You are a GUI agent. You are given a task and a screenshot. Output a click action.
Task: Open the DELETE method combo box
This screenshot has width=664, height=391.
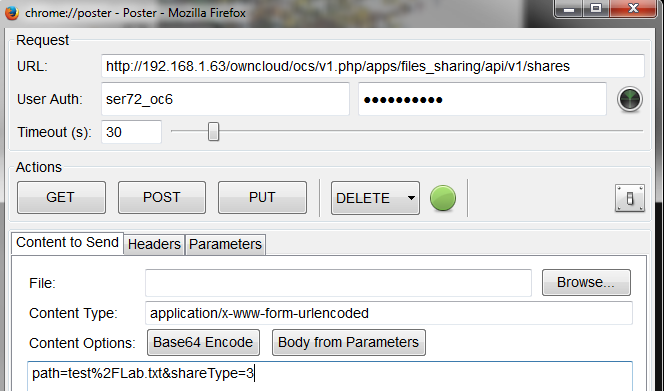pyautogui.click(x=375, y=198)
